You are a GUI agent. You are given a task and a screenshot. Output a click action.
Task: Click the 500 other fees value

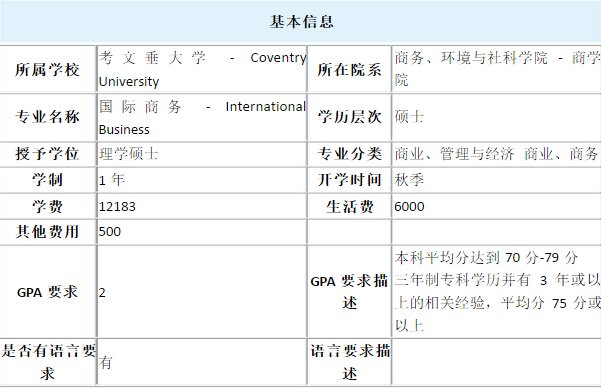(x=110, y=232)
